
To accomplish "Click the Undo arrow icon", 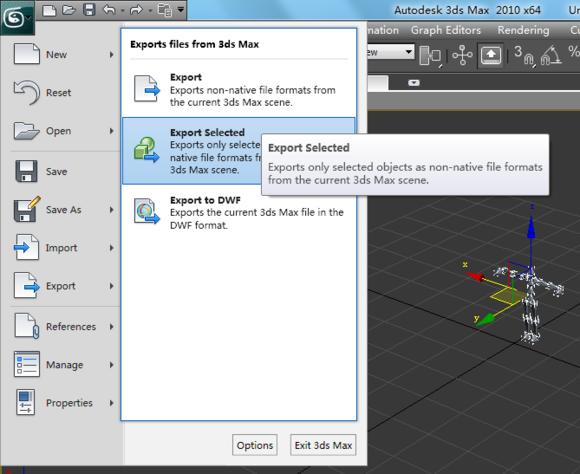I will pos(109,10).
